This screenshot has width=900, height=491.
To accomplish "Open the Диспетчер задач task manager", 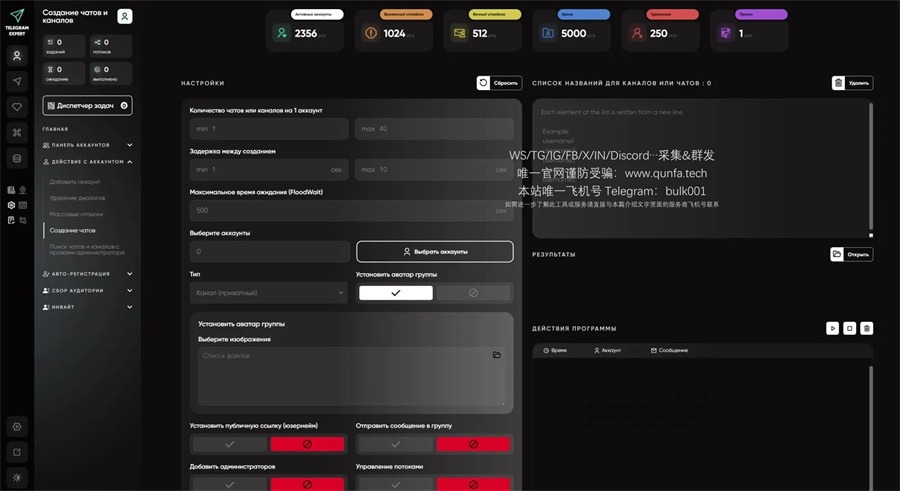I will (x=87, y=106).
